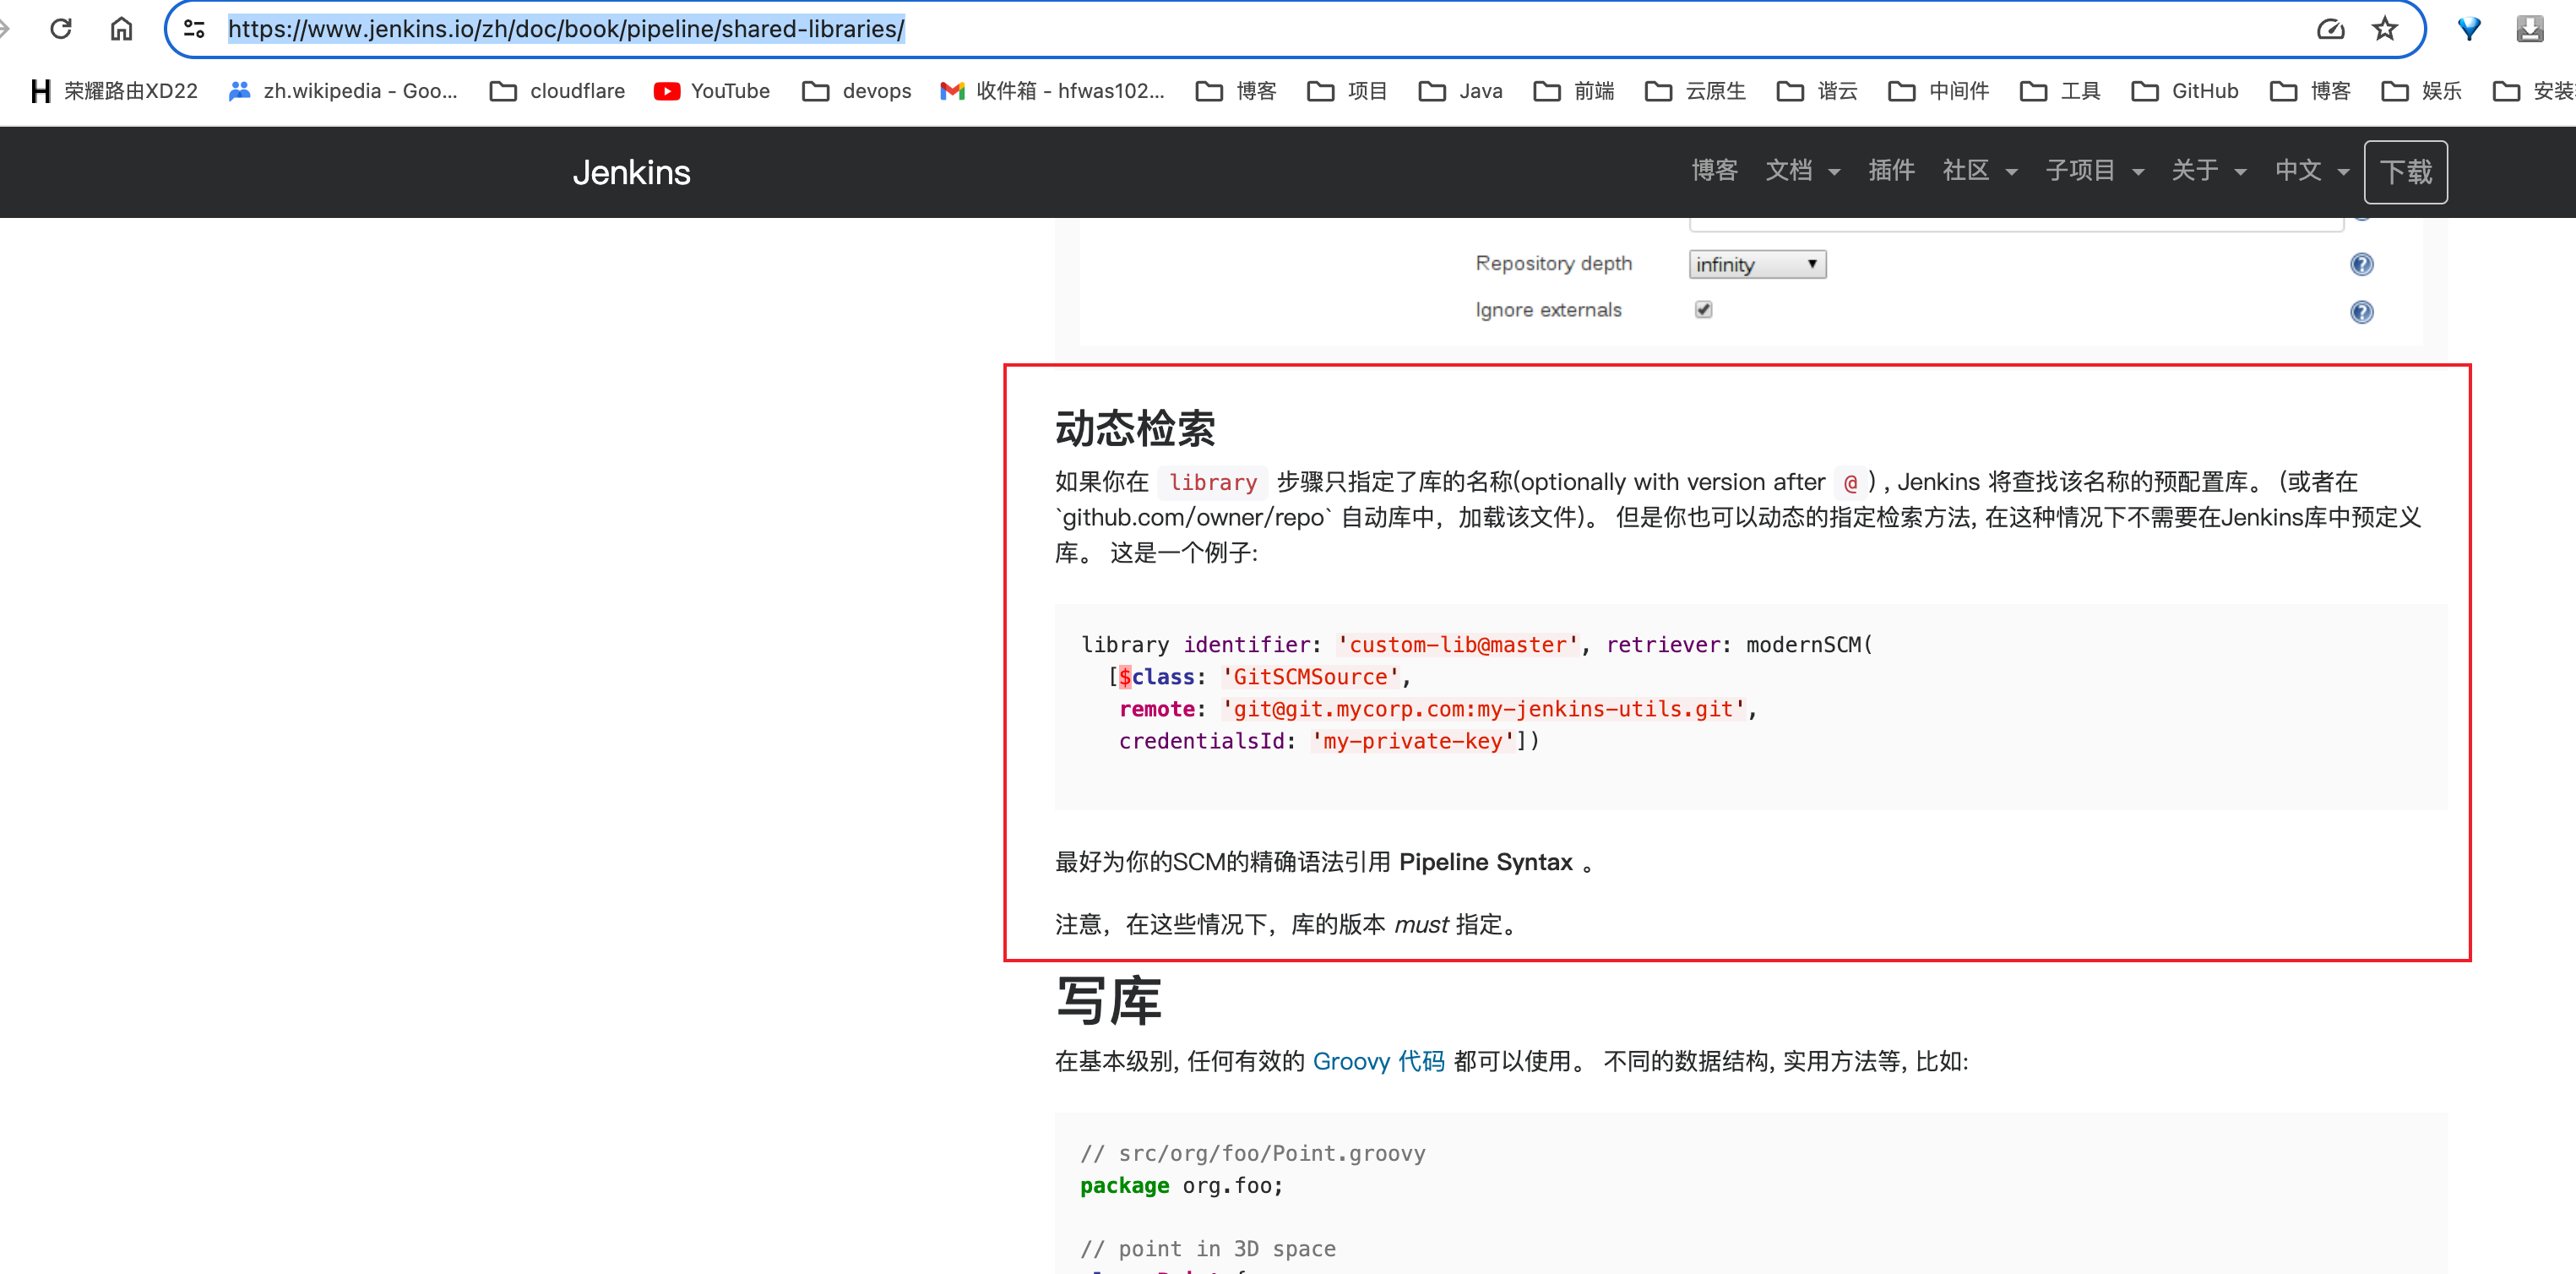The height and width of the screenshot is (1274, 2576).
Task: Open the Java bookmark folder
Action: [x=1460, y=91]
